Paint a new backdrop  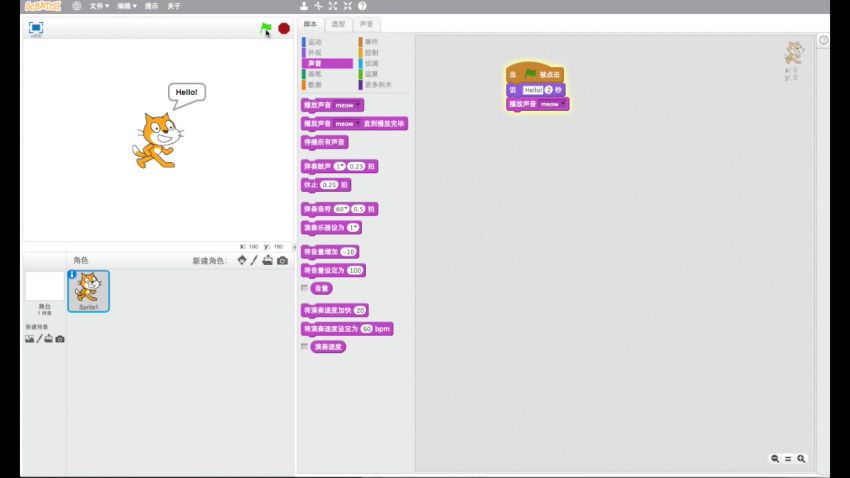click(39, 339)
